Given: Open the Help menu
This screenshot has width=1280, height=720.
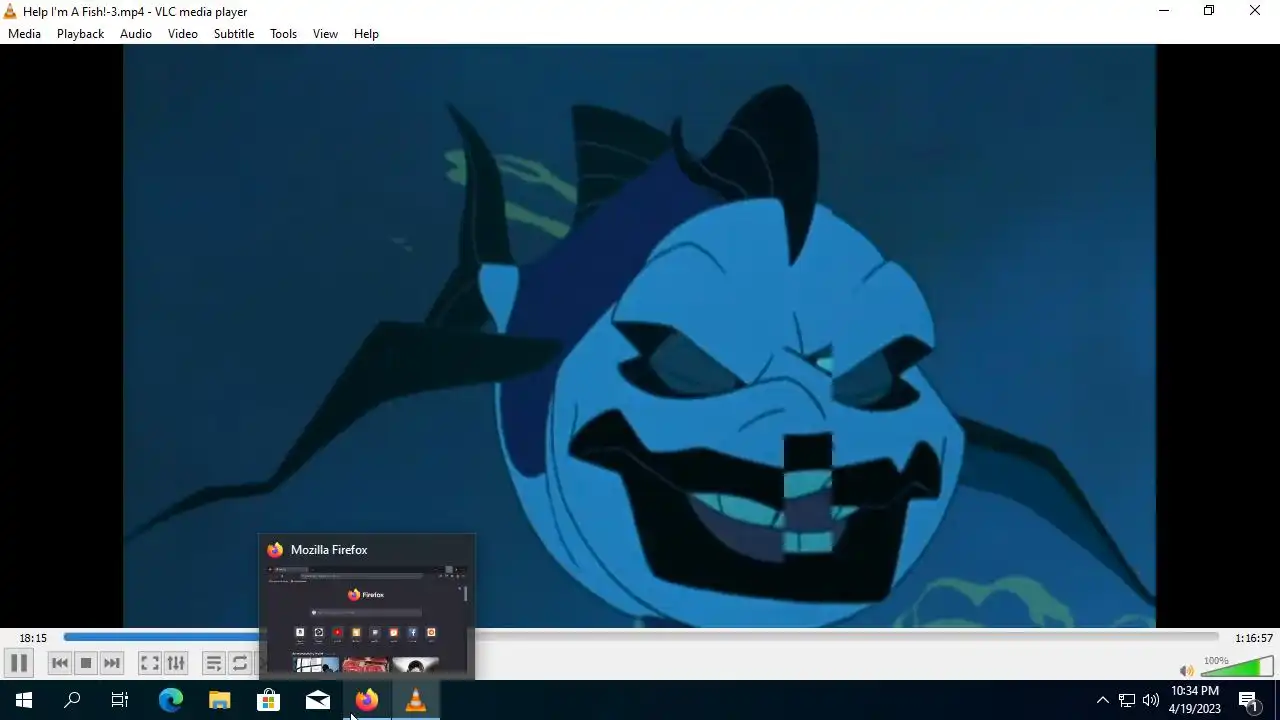Looking at the screenshot, I should (x=366, y=34).
